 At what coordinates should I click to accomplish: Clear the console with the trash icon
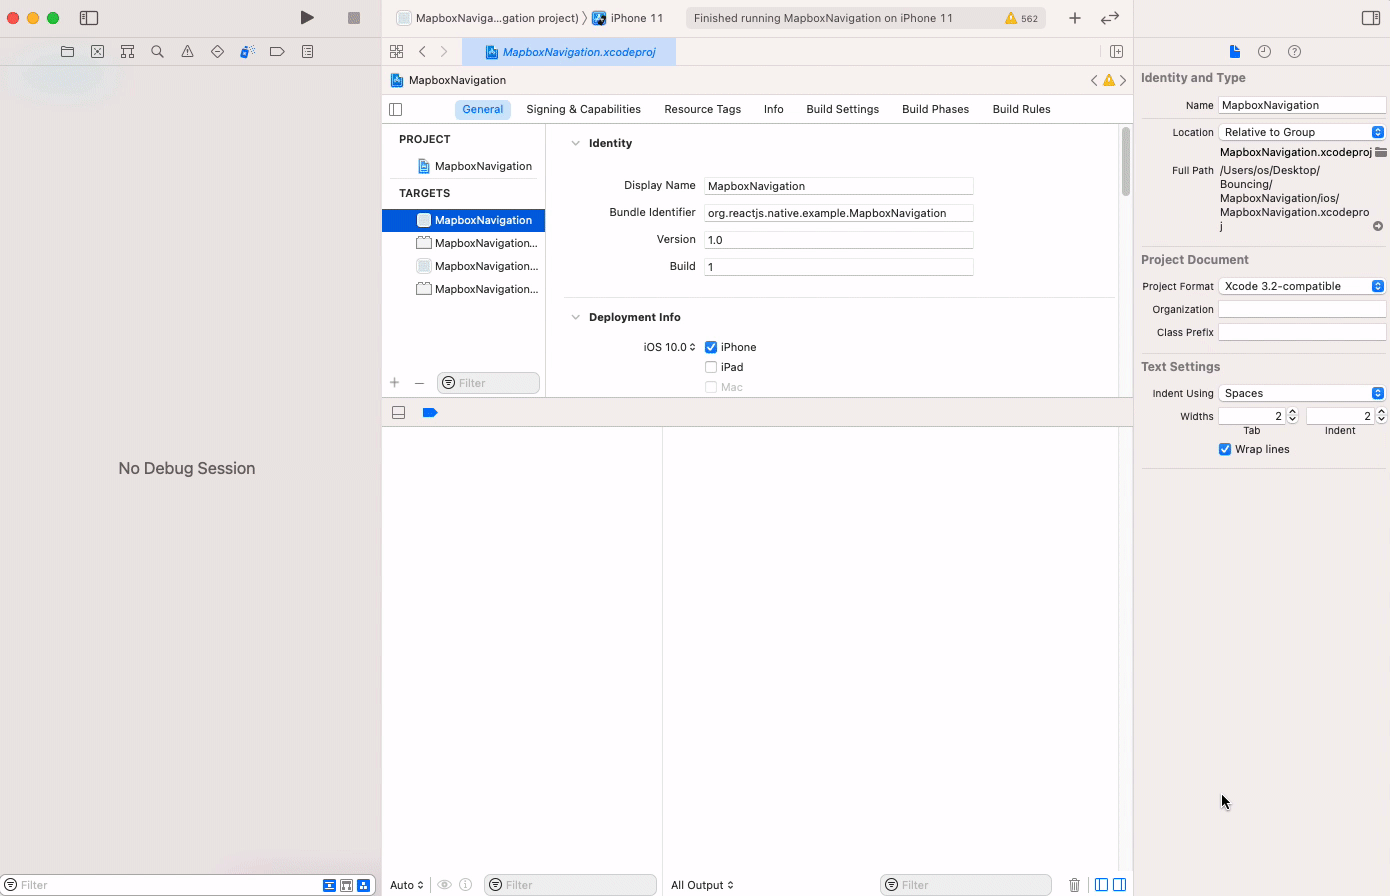coord(1074,885)
